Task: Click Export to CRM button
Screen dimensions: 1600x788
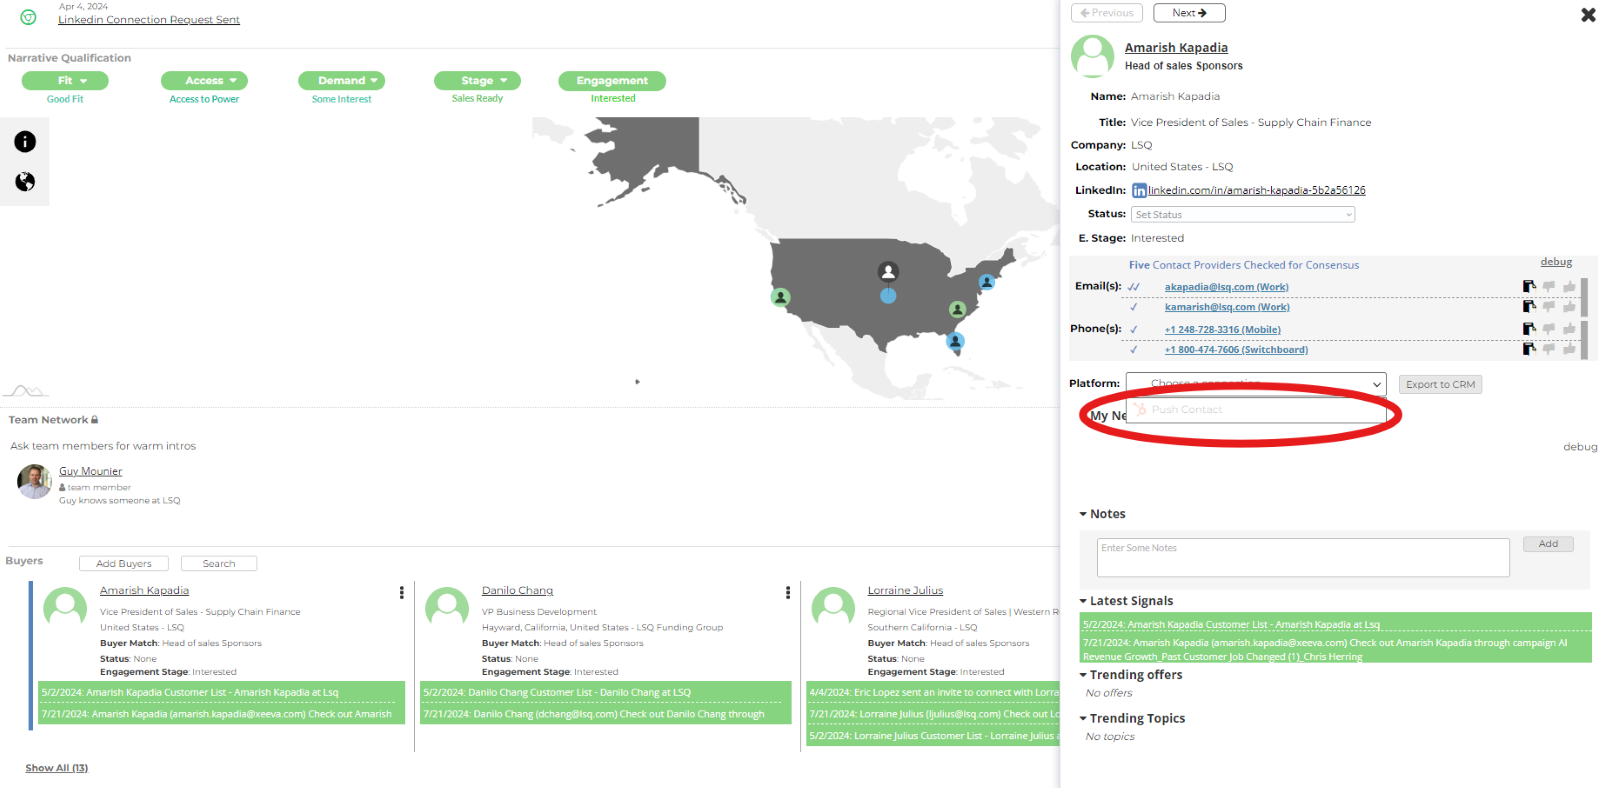Action: coord(1440,385)
